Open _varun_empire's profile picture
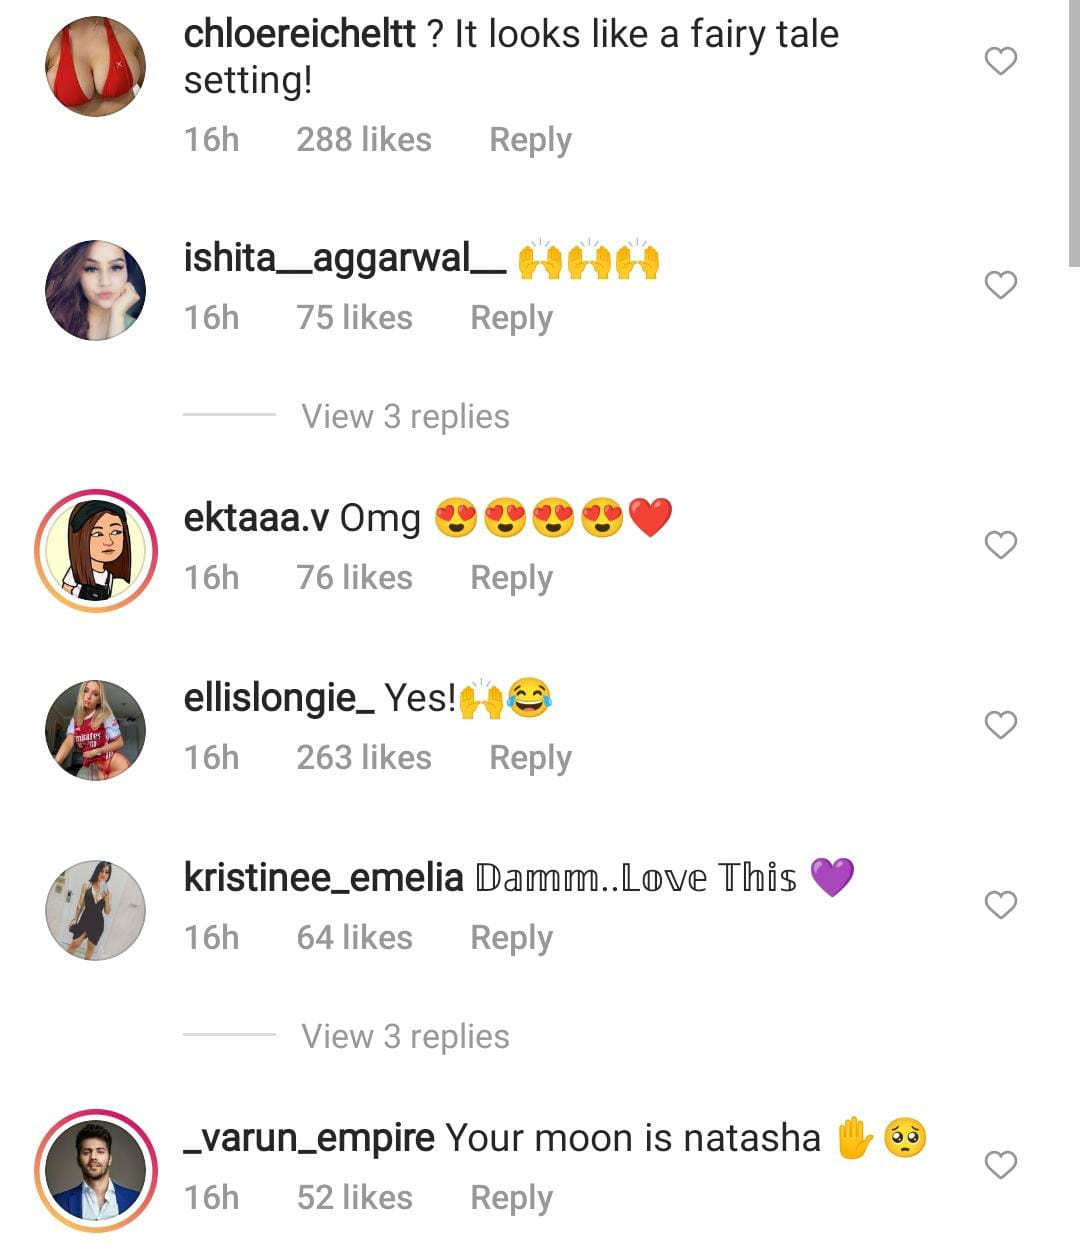This screenshot has width=1080, height=1256. [x=96, y=1170]
